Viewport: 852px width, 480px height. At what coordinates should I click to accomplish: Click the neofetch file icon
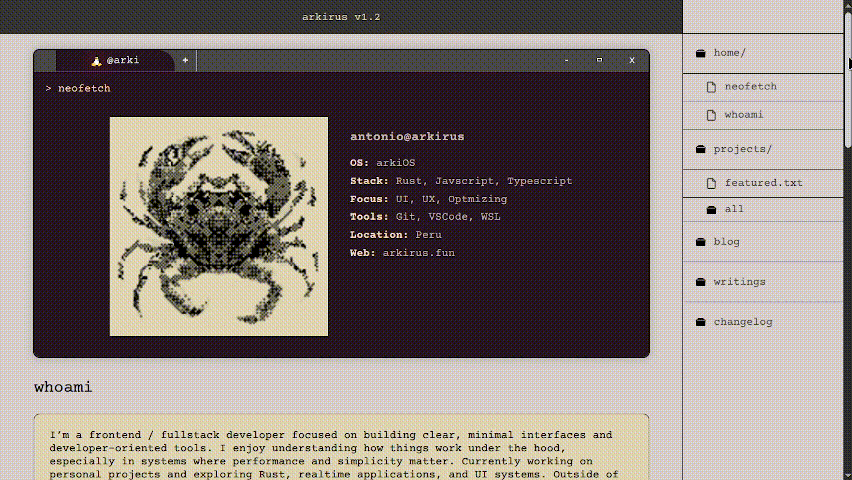pyautogui.click(x=712, y=87)
